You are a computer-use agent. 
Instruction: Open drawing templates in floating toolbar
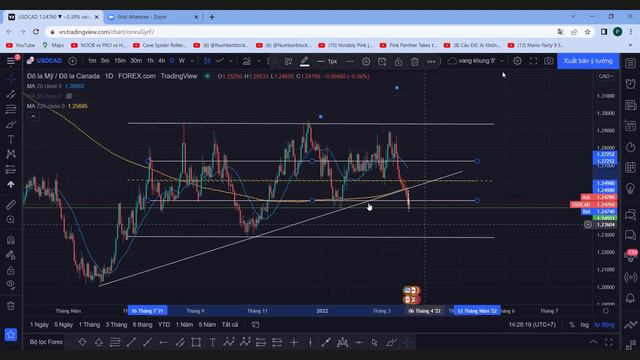(288, 61)
